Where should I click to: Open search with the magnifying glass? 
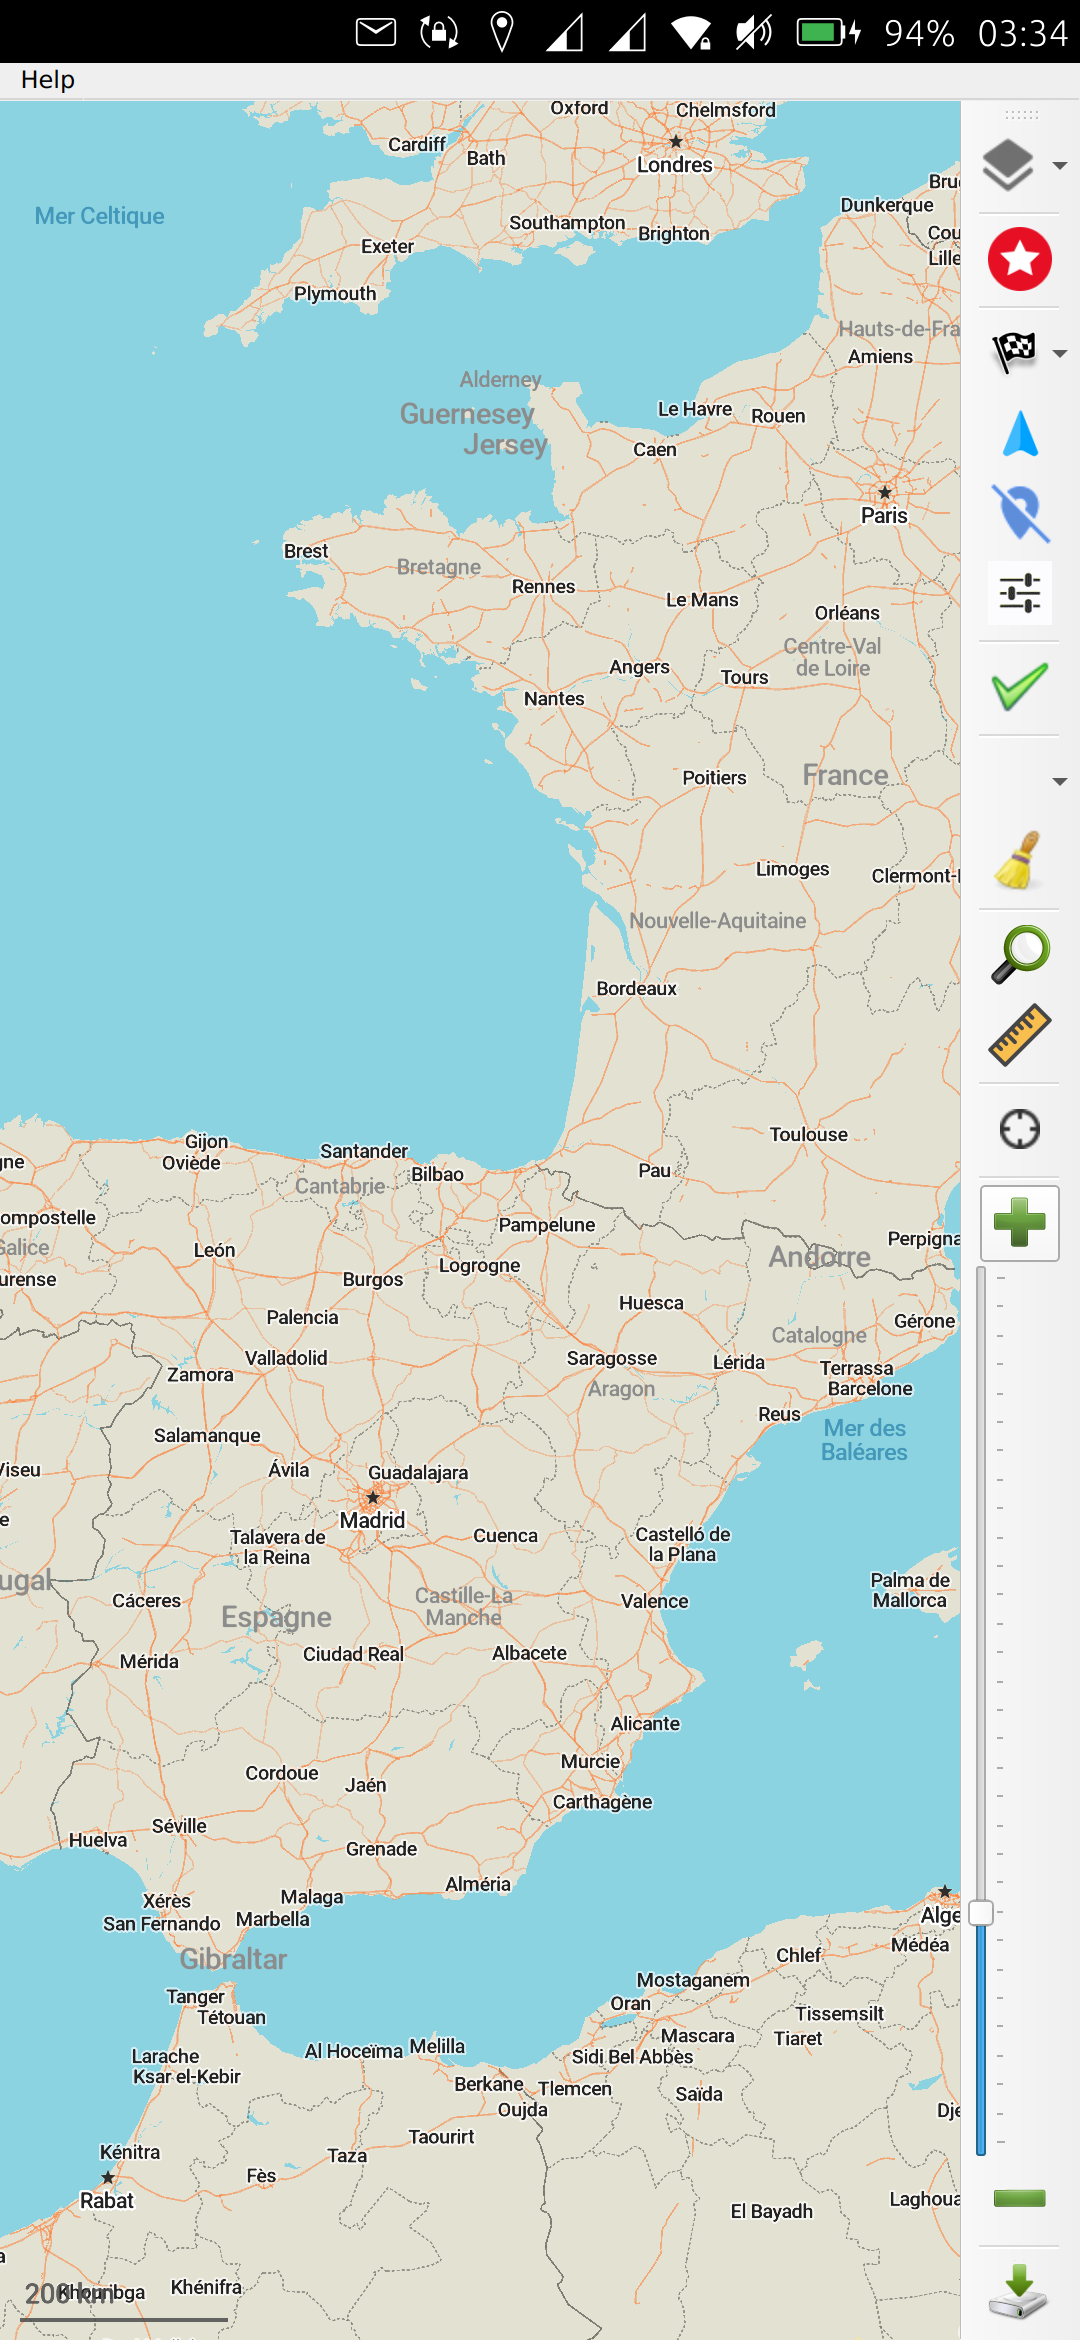[1019, 953]
